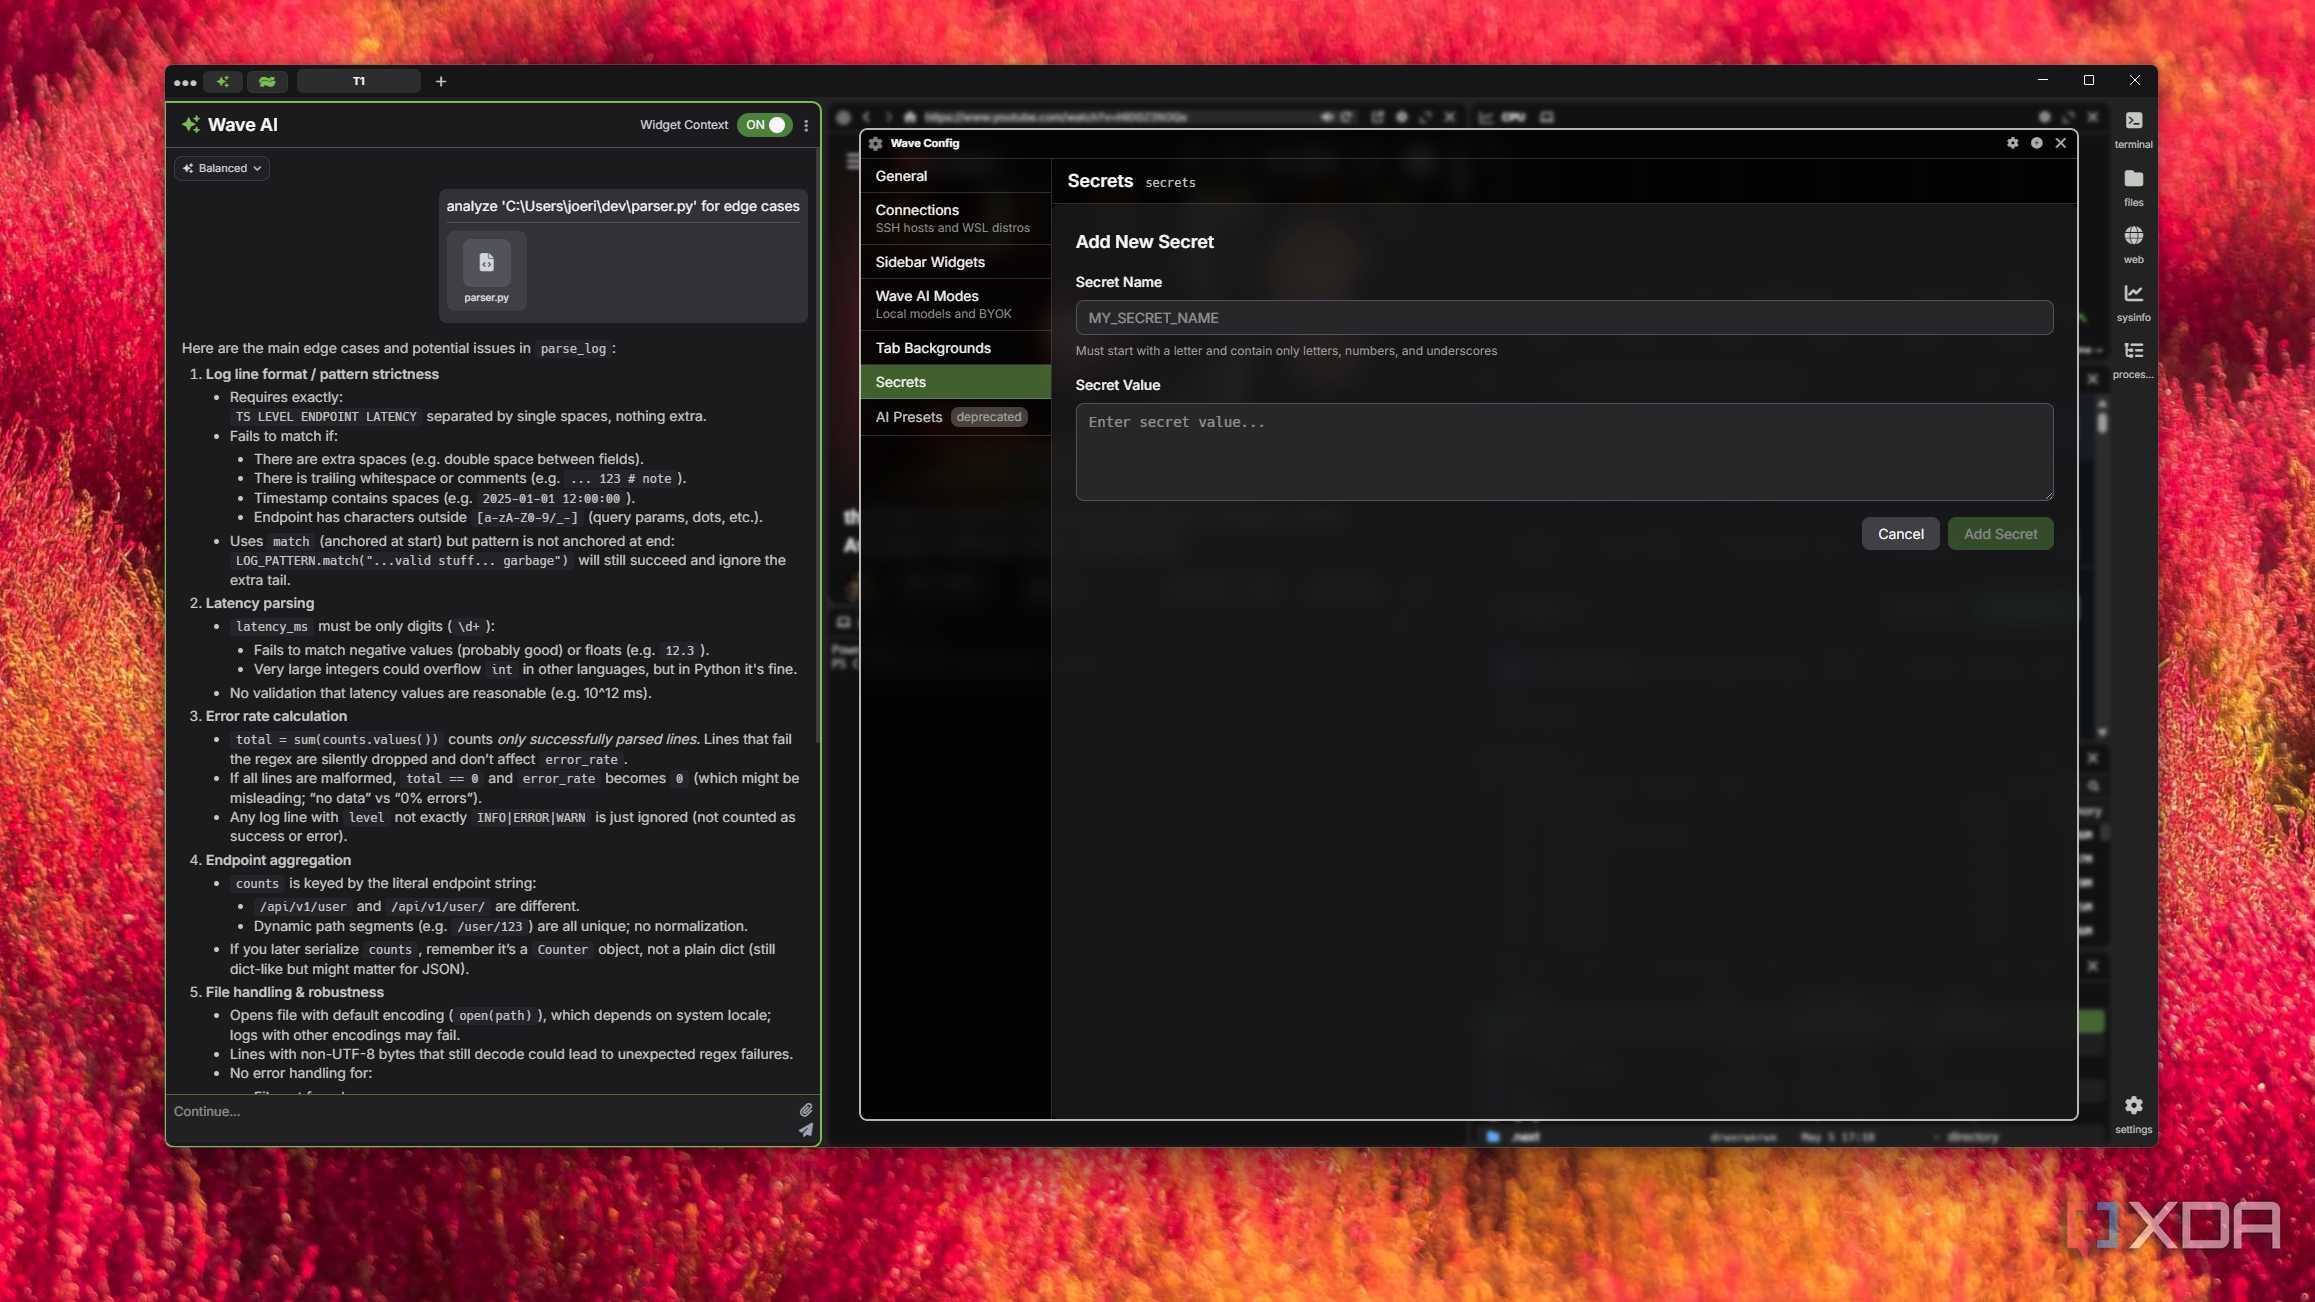Send the message with the paper plane icon
This screenshot has height=1302, width=2315.
805,1130
